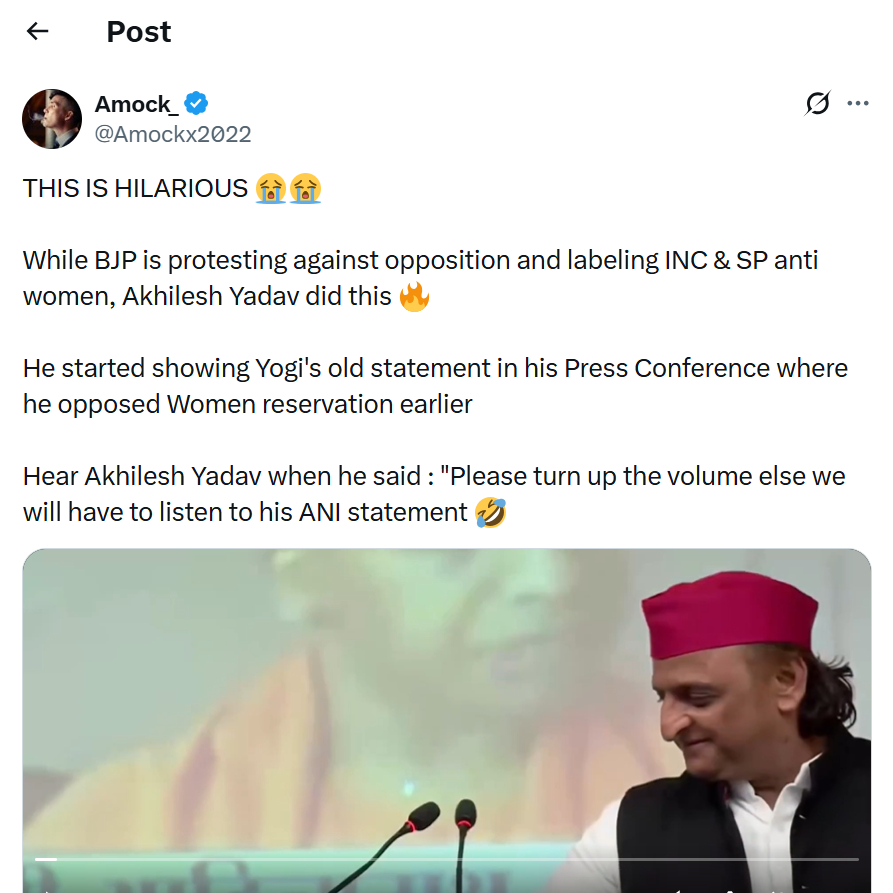Open the Grok explain-post icon

(x=818, y=103)
